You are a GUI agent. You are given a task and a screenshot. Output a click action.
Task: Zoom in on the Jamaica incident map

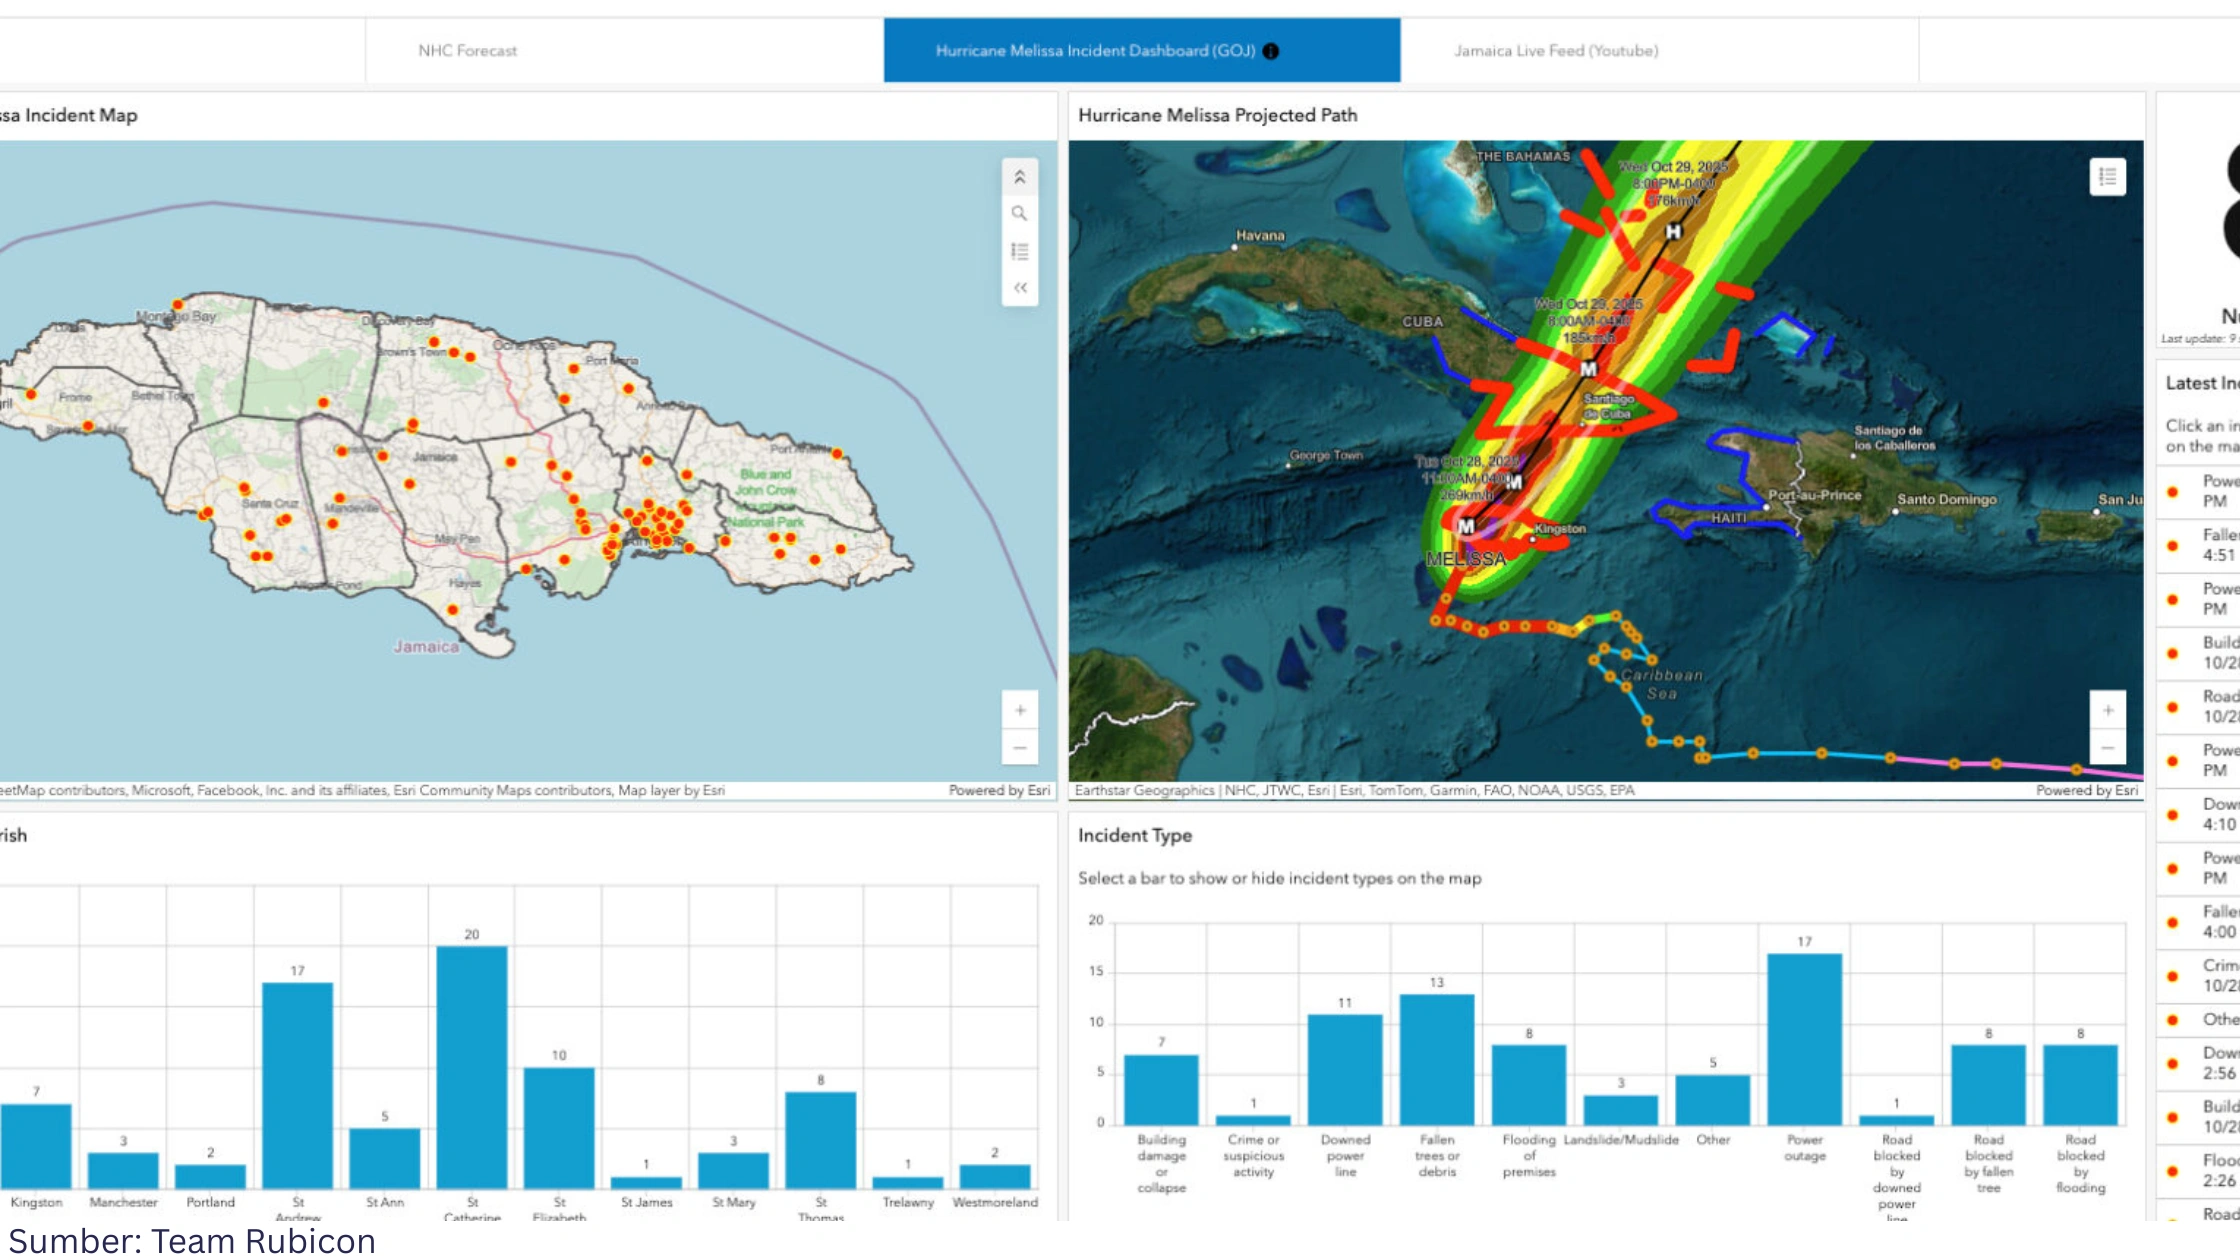(1019, 711)
